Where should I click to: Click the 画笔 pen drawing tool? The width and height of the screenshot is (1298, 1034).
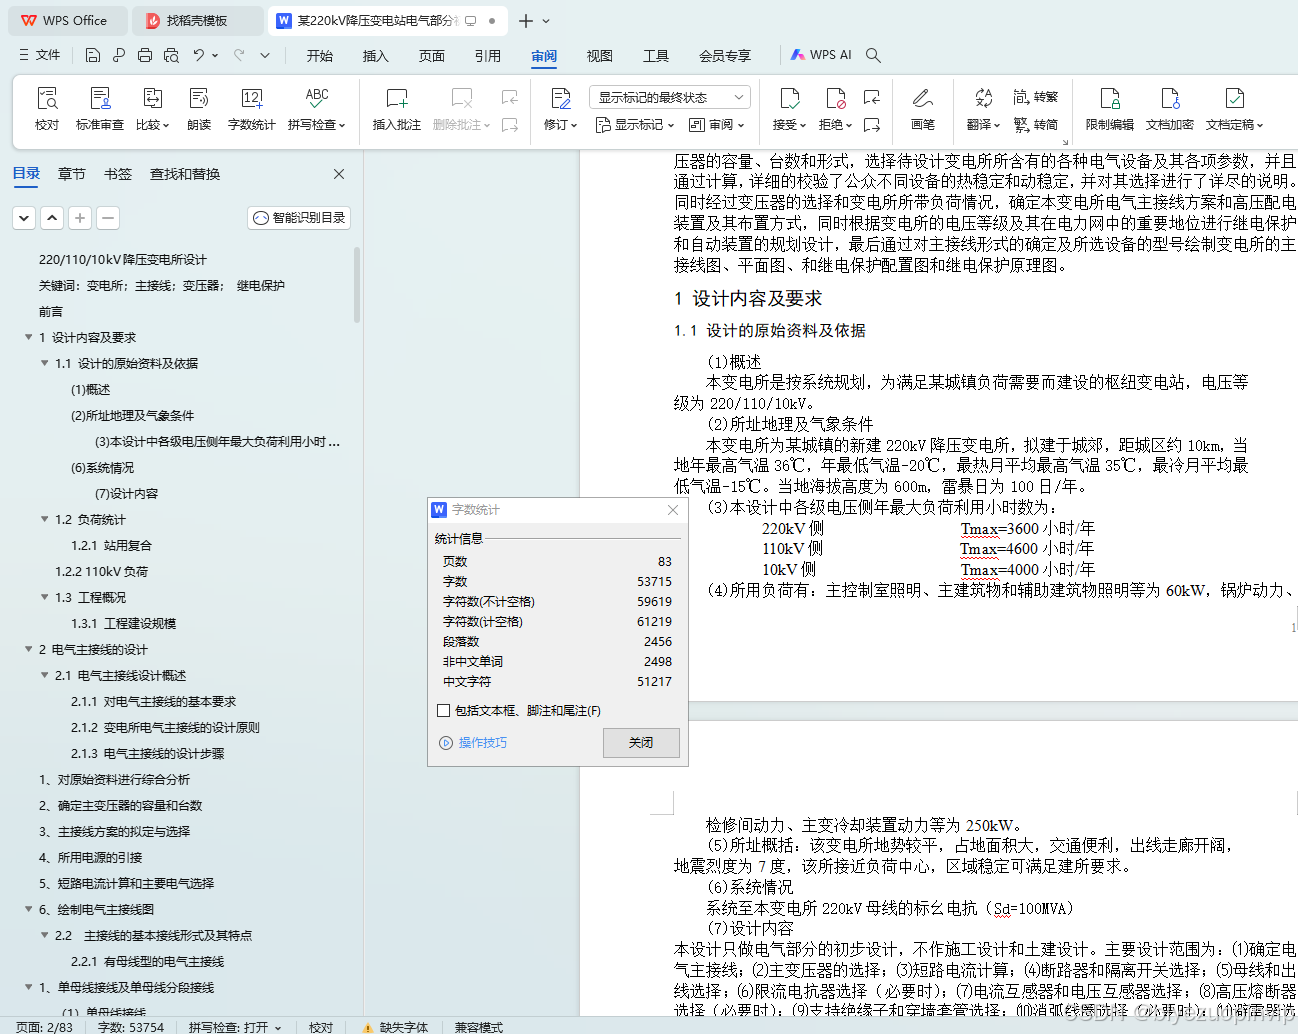(x=923, y=108)
